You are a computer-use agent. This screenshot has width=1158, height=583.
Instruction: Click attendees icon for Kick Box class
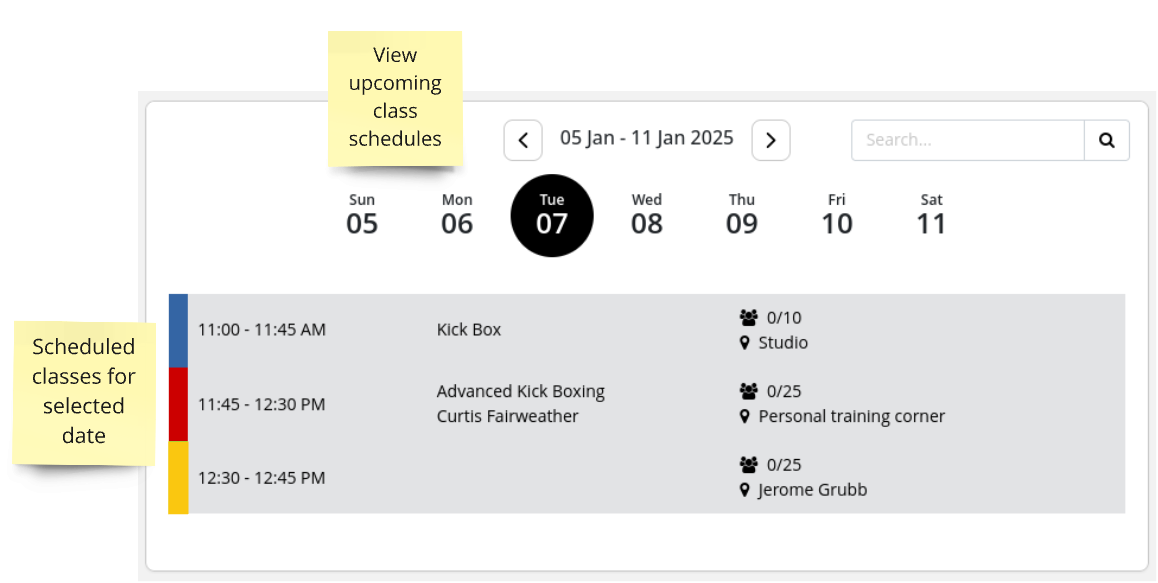point(749,318)
